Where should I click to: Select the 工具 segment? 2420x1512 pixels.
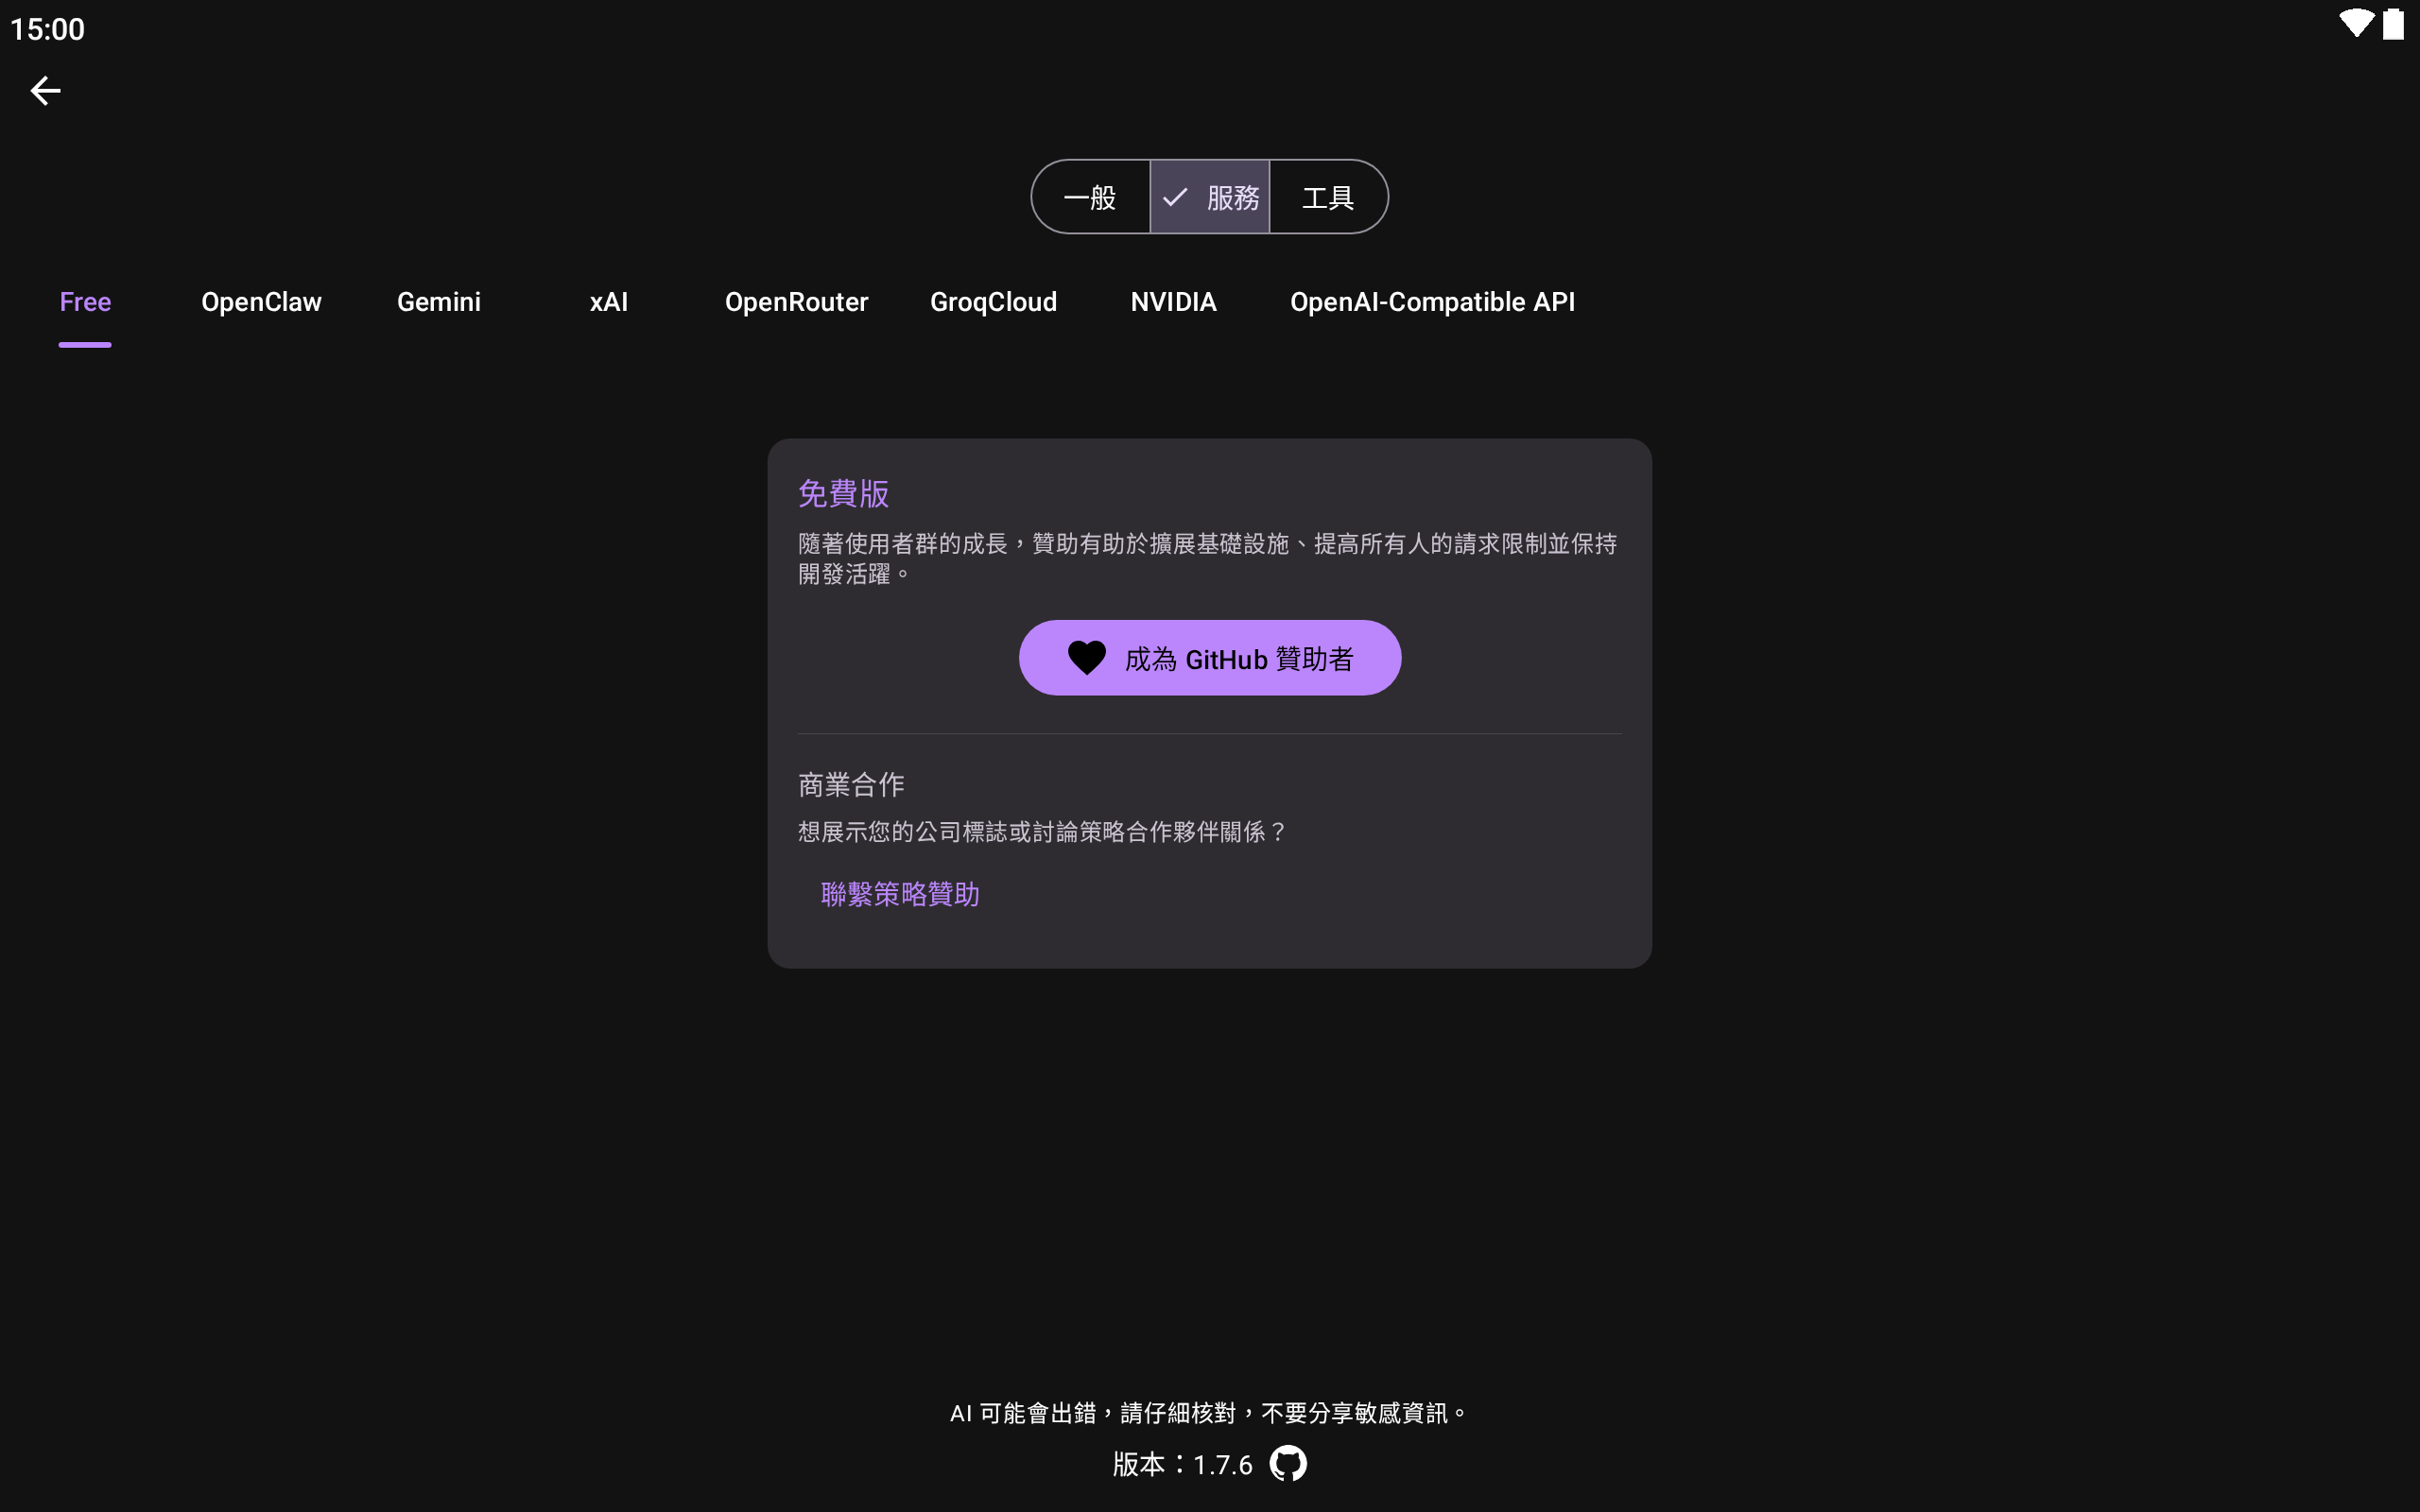click(x=1328, y=197)
